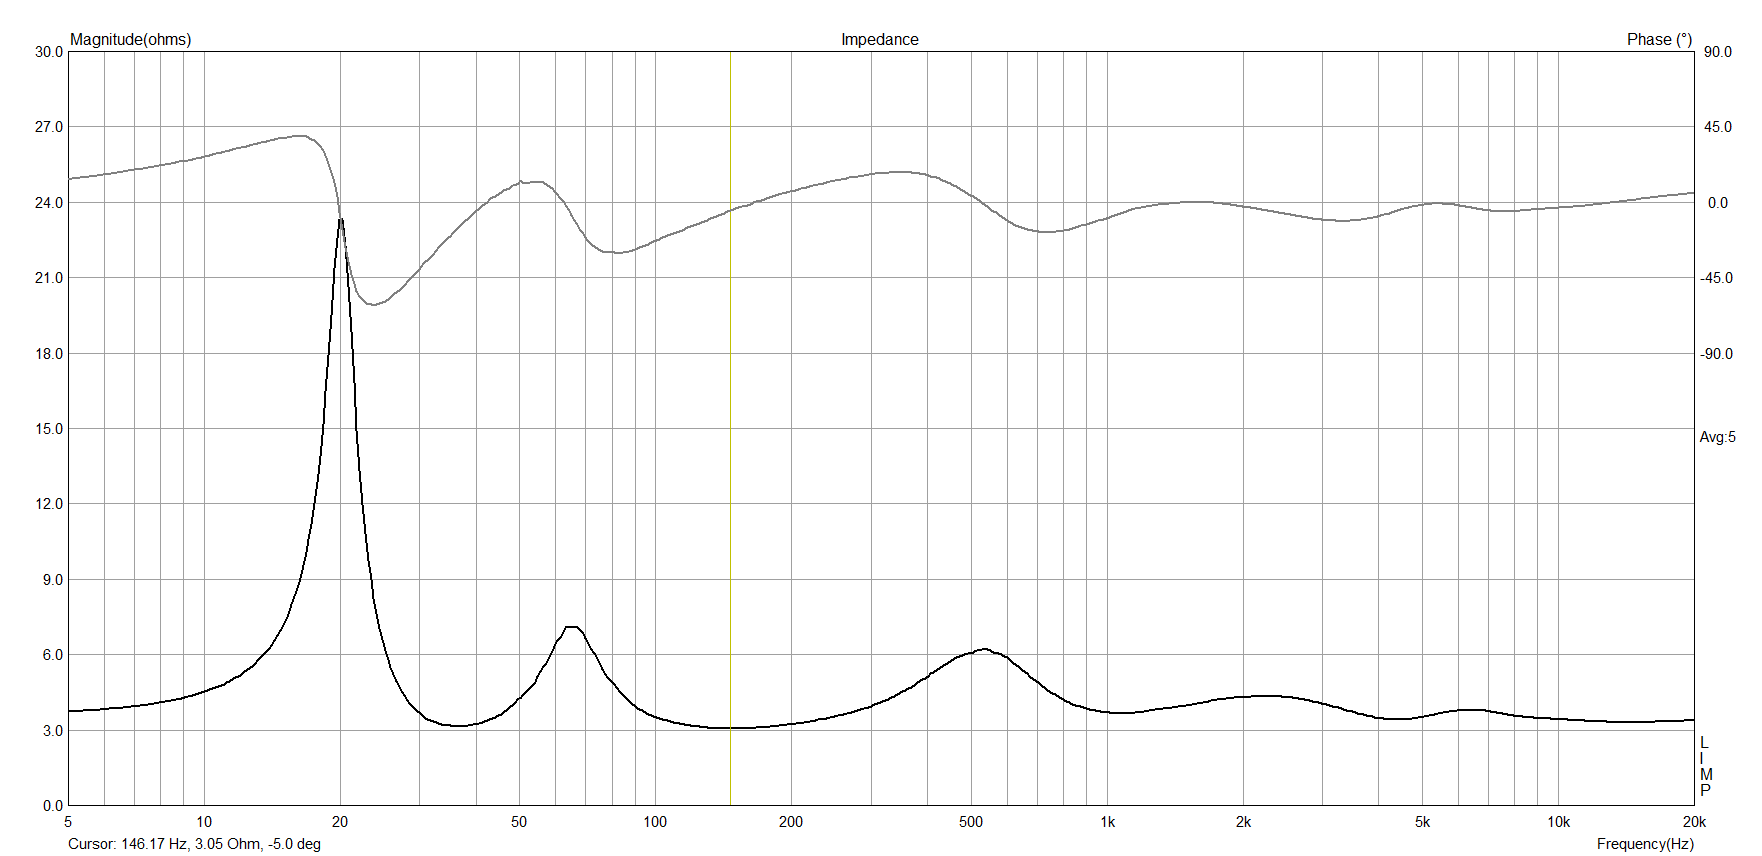
Task: Click the '-45.0' phase axis value
Action: click(x=1717, y=278)
